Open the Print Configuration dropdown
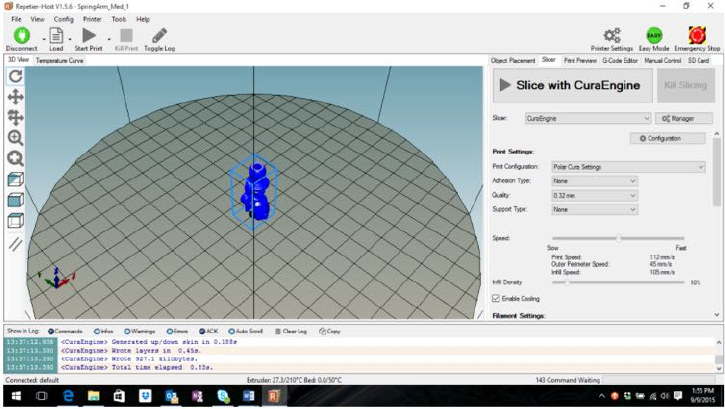 627,167
